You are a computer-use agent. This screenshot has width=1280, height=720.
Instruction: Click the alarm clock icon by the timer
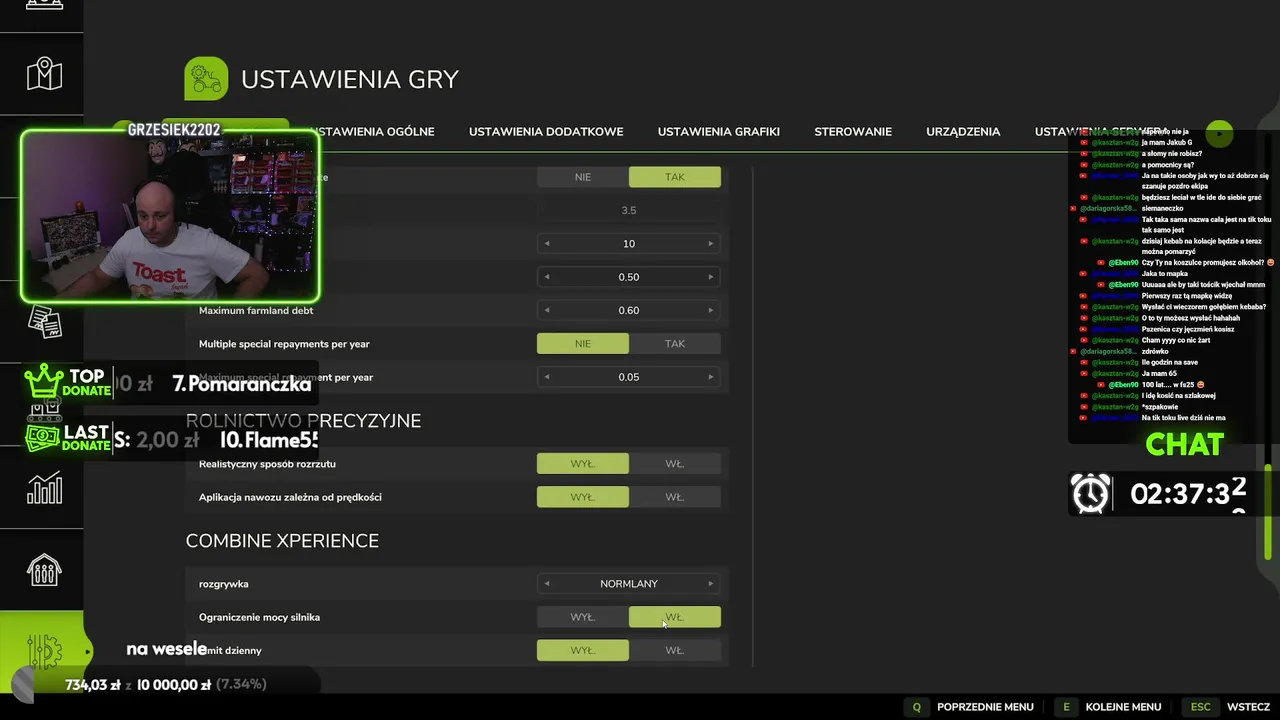(1091, 493)
